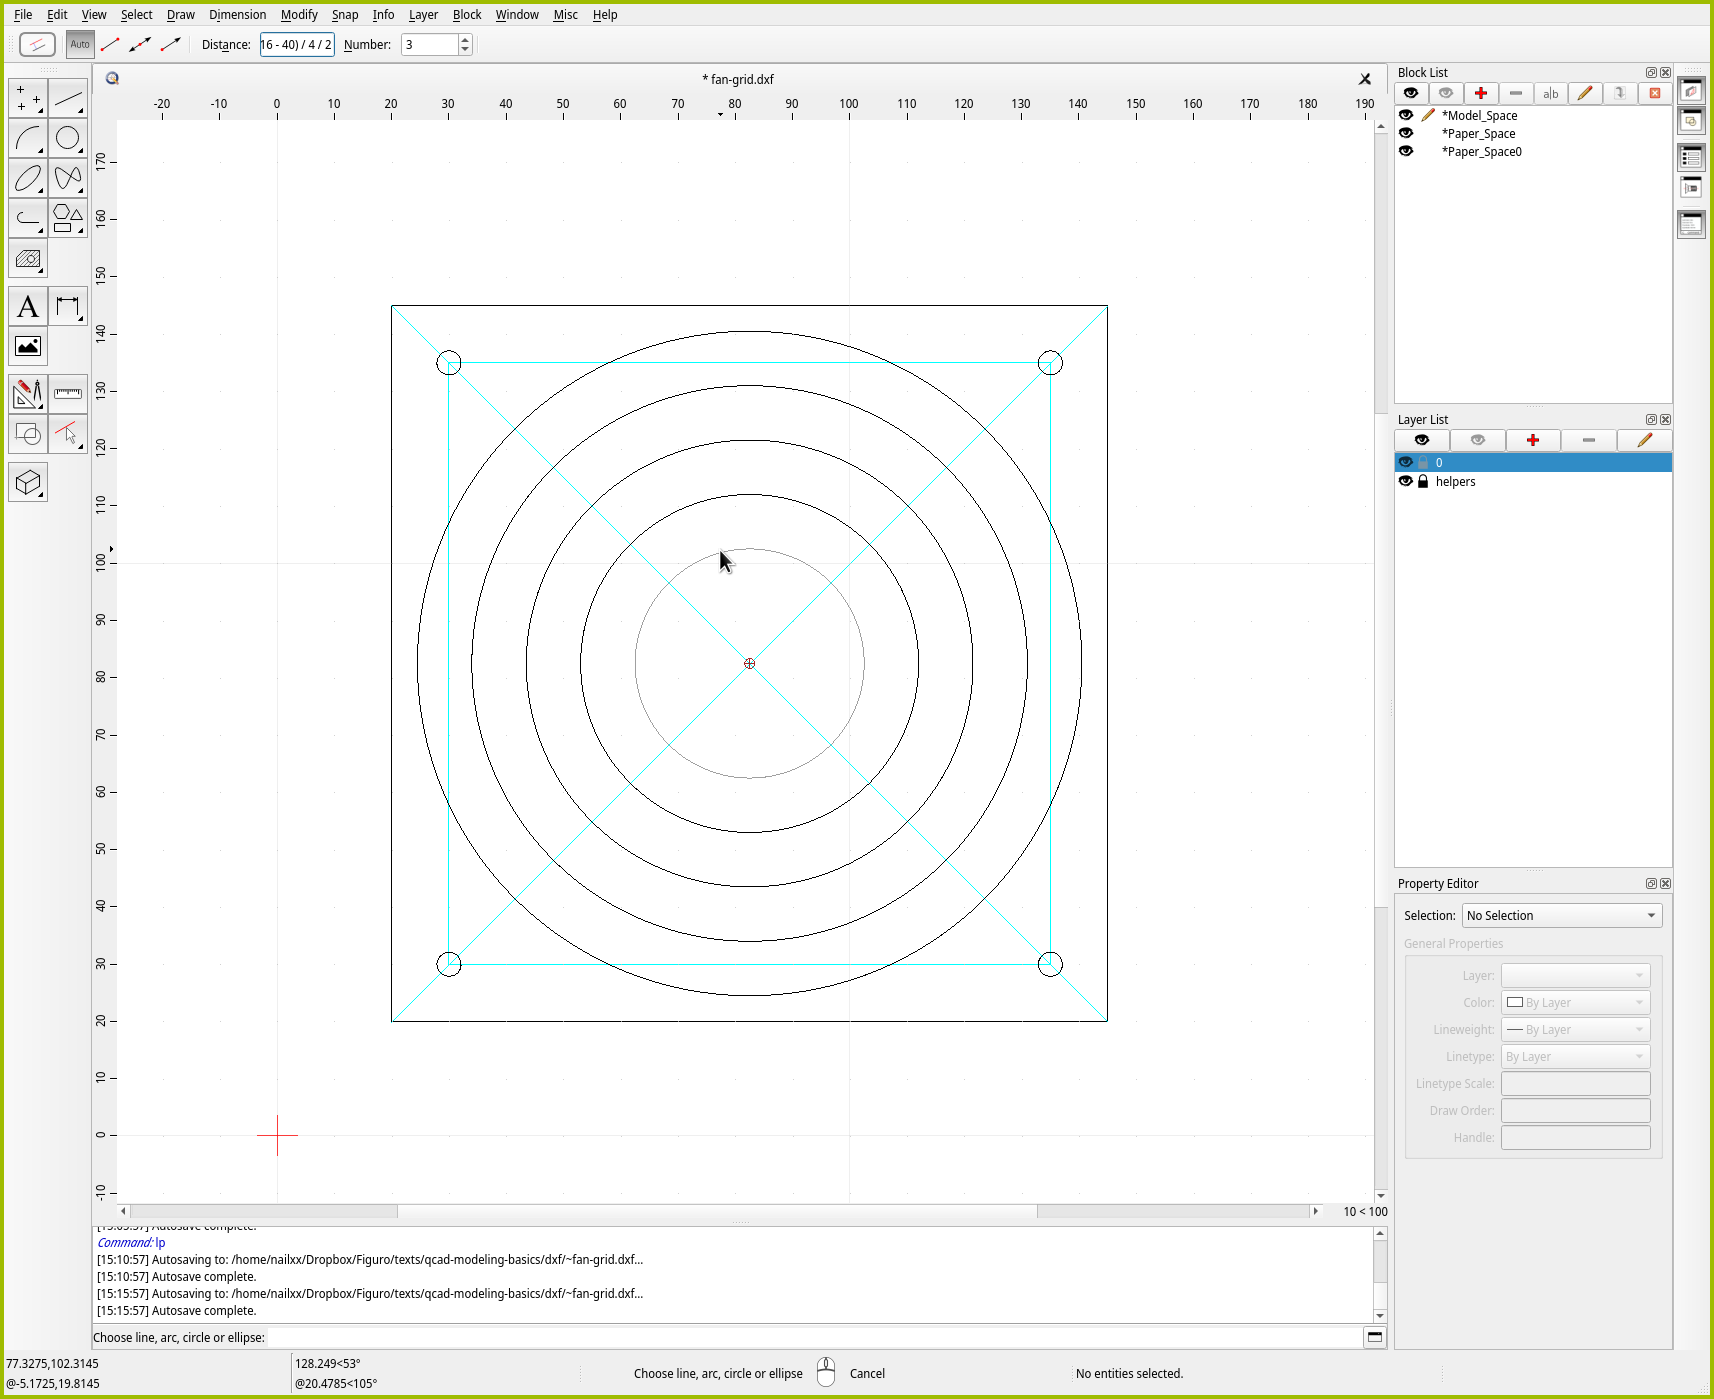Select the Text tool
The width and height of the screenshot is (1714, 1399).
(x=28, y=307)
